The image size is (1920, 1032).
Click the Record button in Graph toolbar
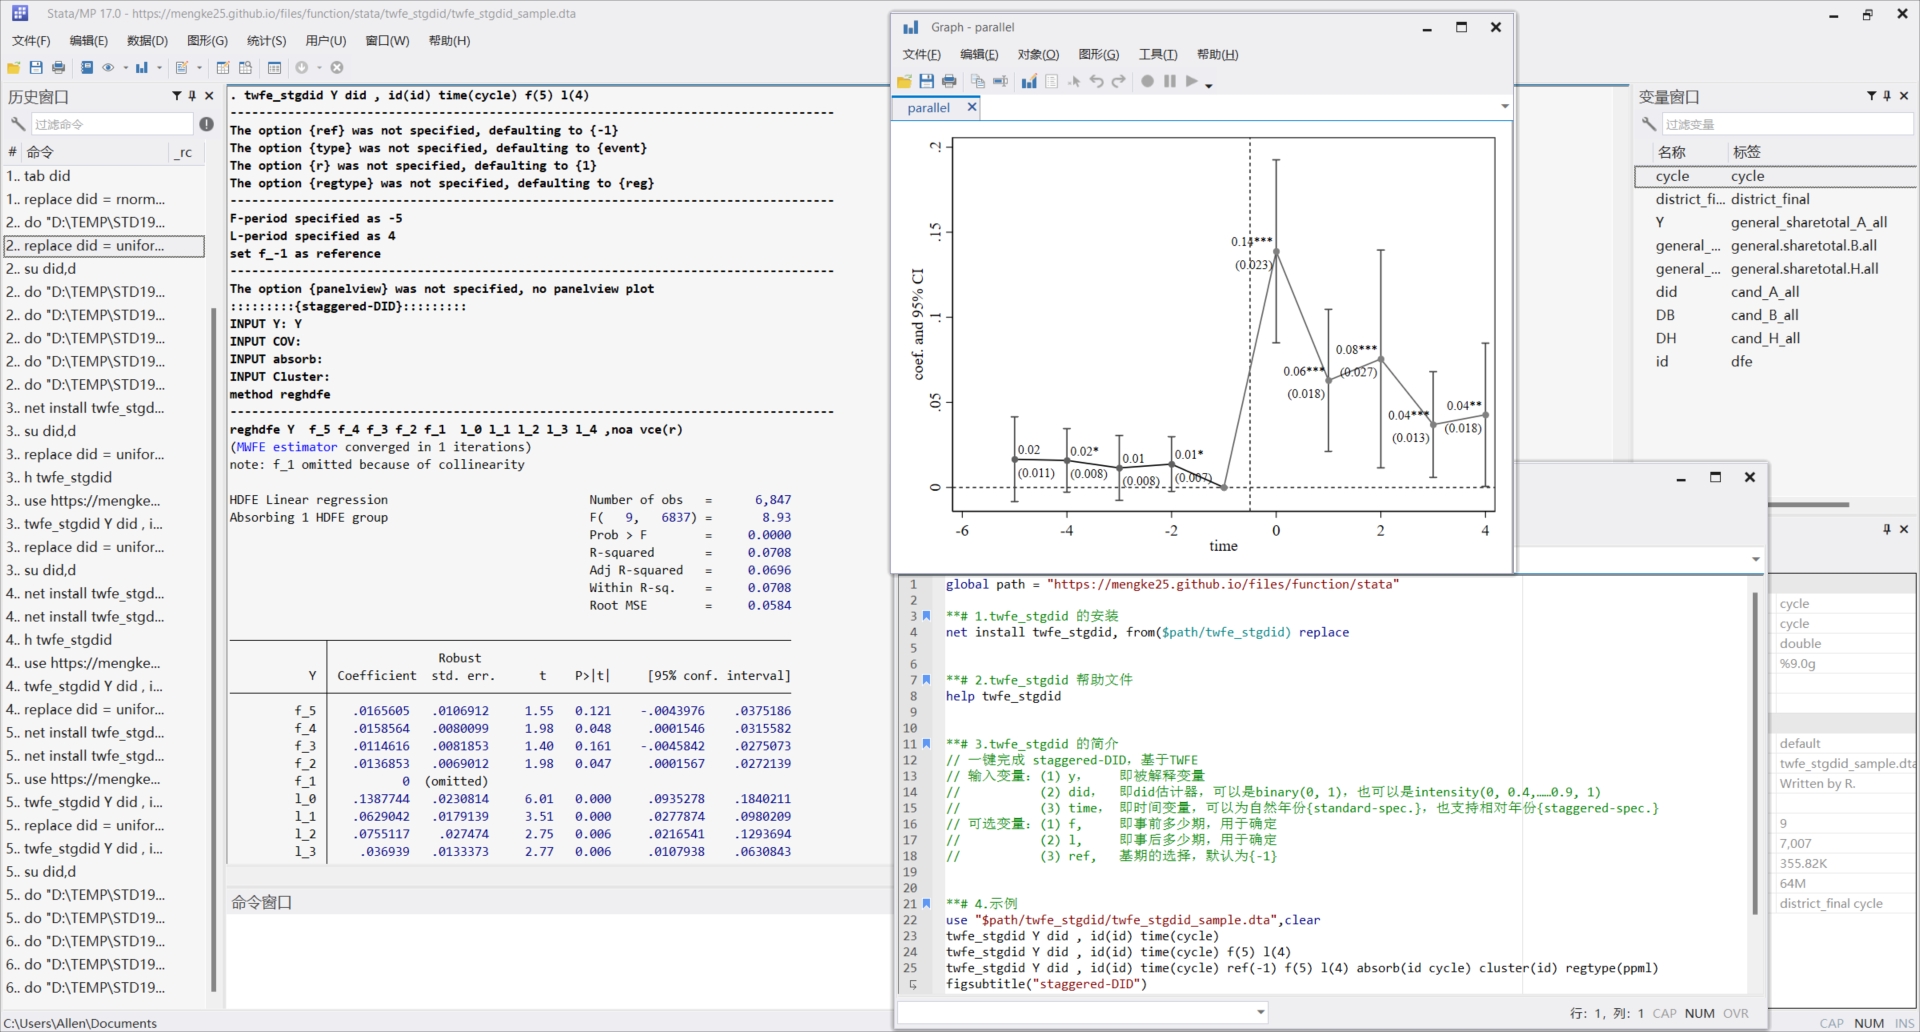pyautogui.click(x=1147, y=81)
